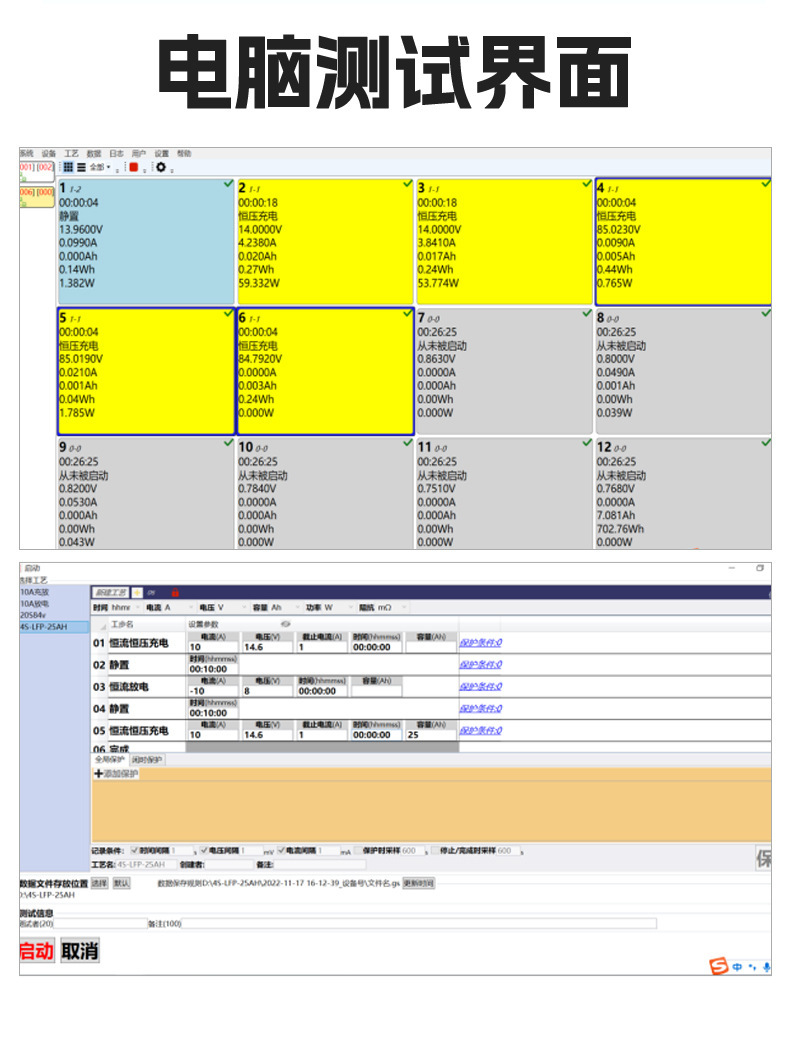Select channel 12 tile showing 702.76Wh
Viewport: 790px width, 1049px height.
click(x=683, y=493)
